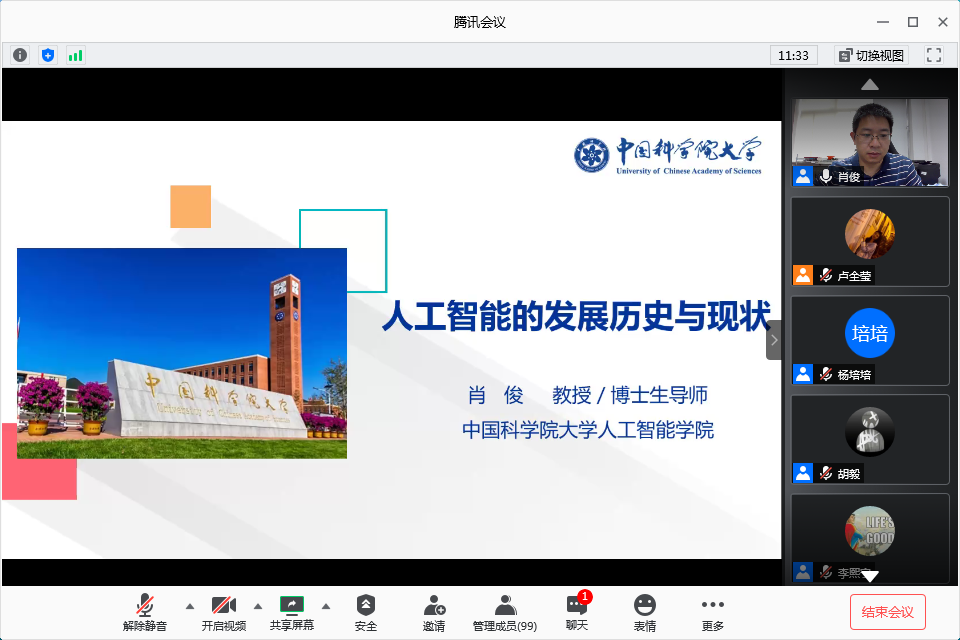Click muted mic icon next to 胡毅
The image size is (960, 640).
pyautogui.click(x=826, y=473)
